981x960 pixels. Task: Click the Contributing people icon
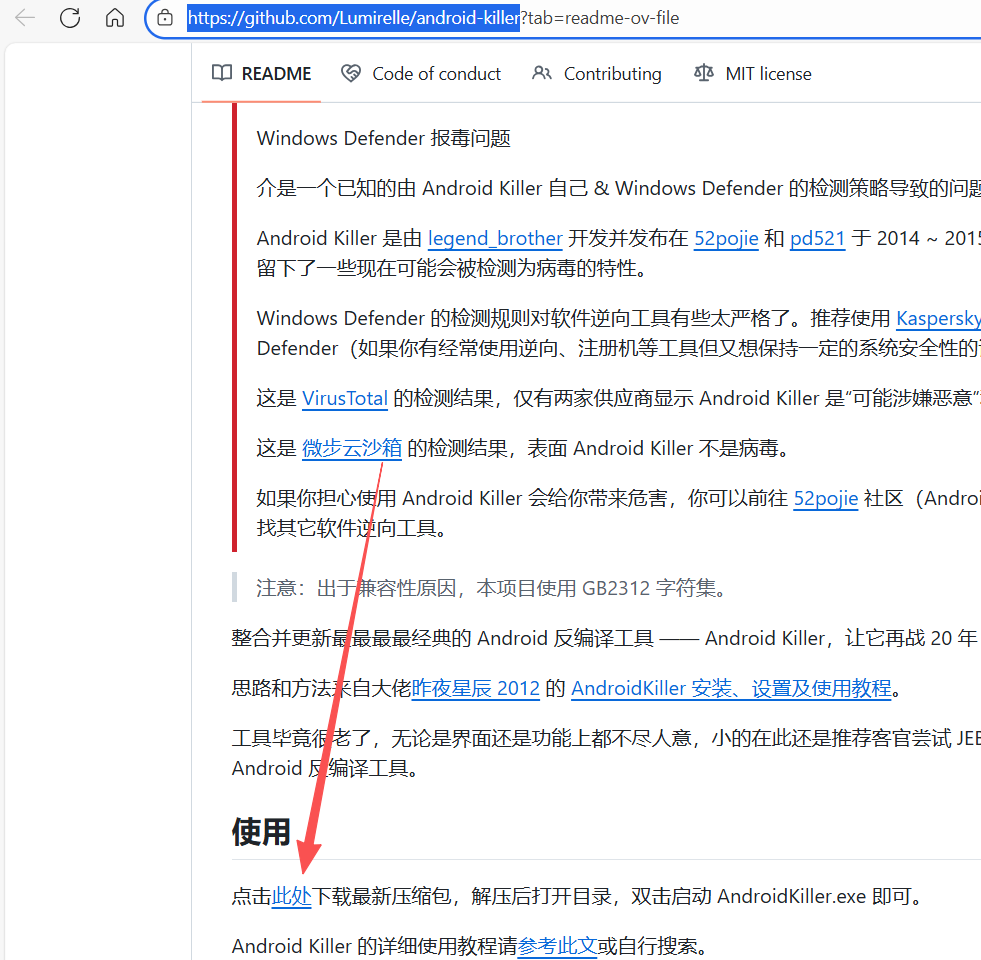[x=542, y=73]
